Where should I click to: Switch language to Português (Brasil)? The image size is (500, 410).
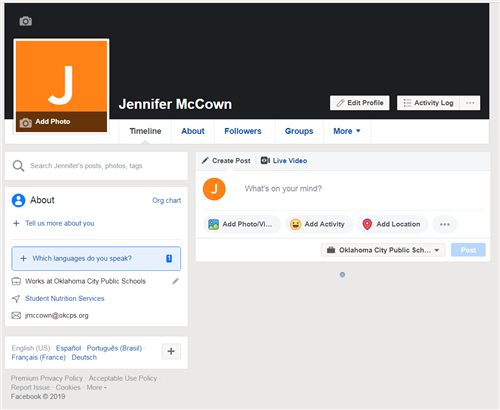point(114,348)
